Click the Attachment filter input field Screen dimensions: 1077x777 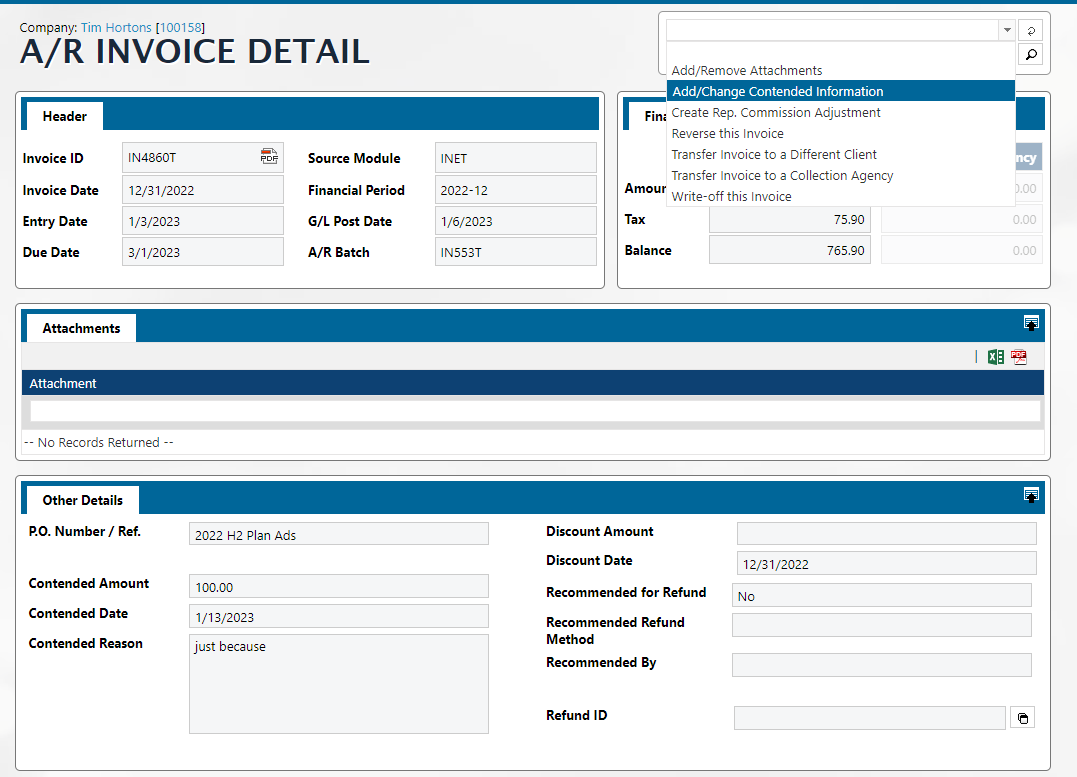point(535,411)
